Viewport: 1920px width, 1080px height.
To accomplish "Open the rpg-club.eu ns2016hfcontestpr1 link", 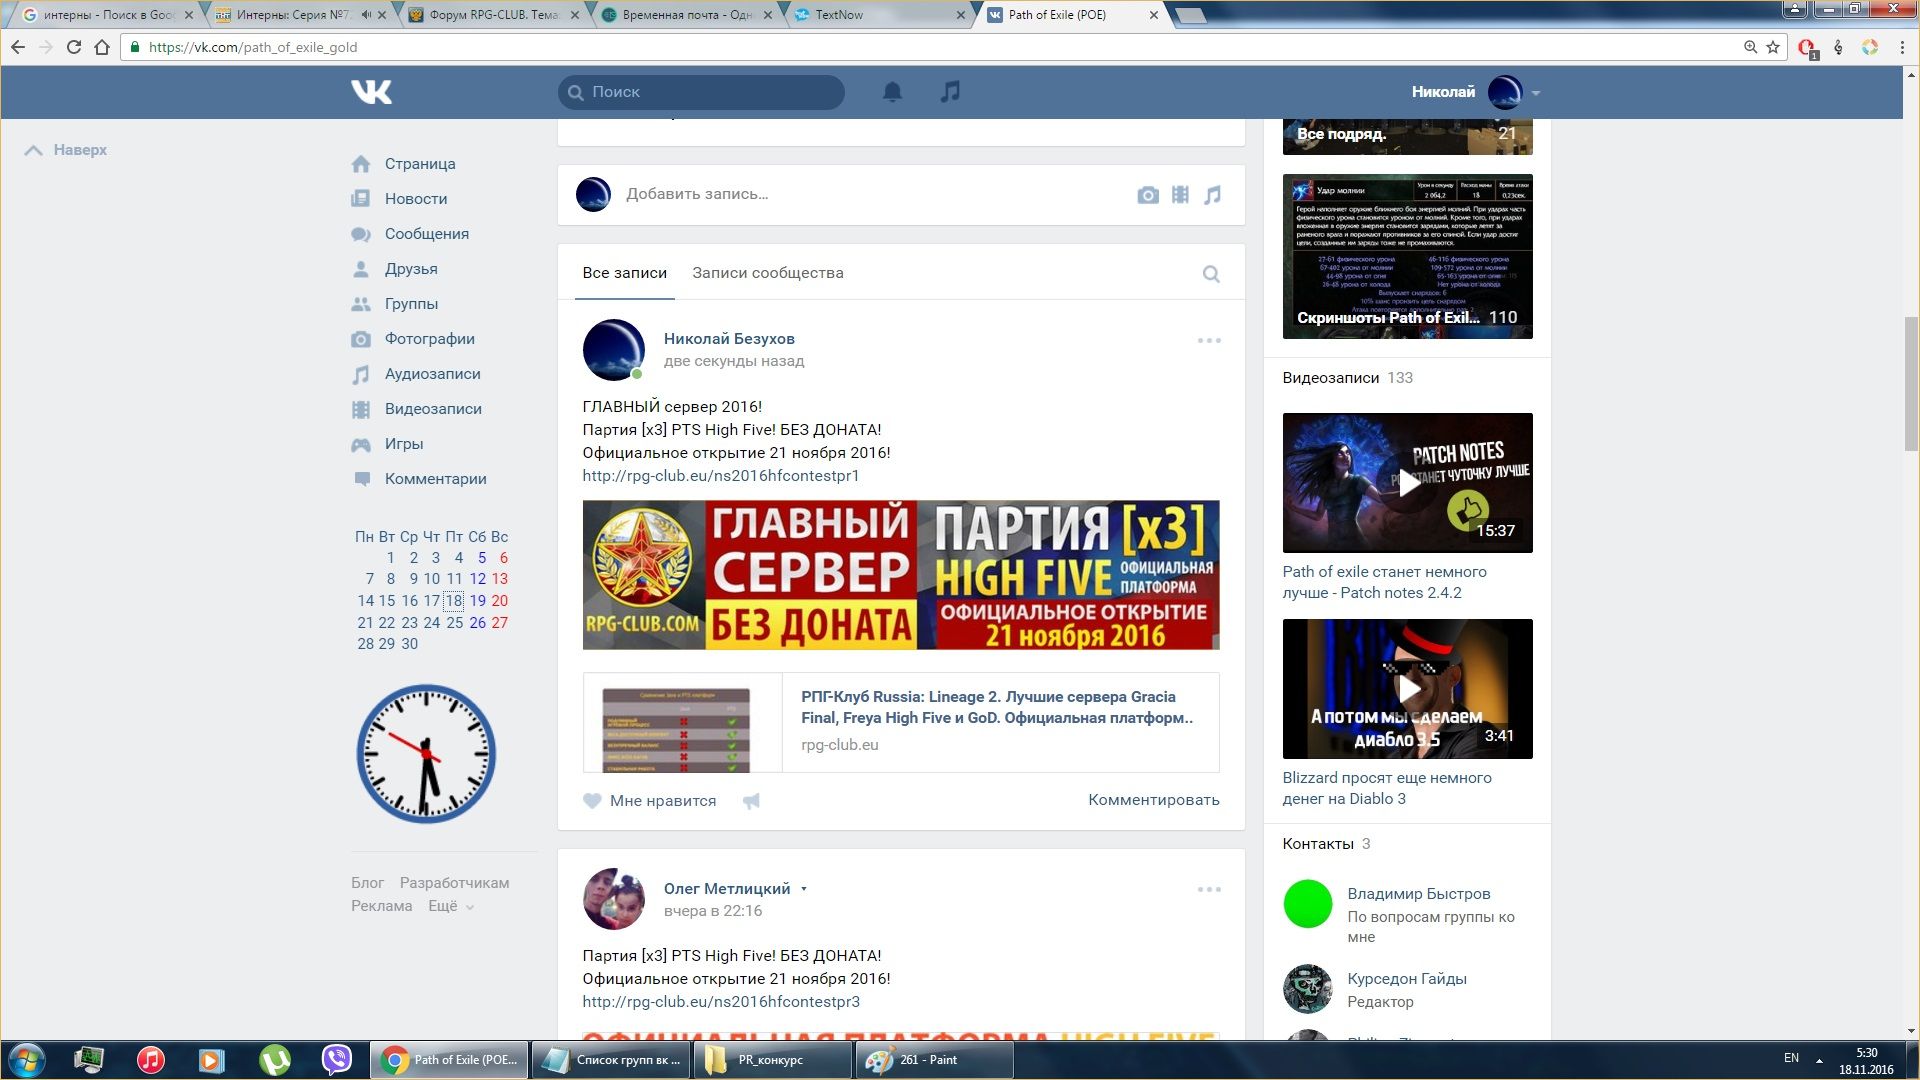I will point(720,476).
